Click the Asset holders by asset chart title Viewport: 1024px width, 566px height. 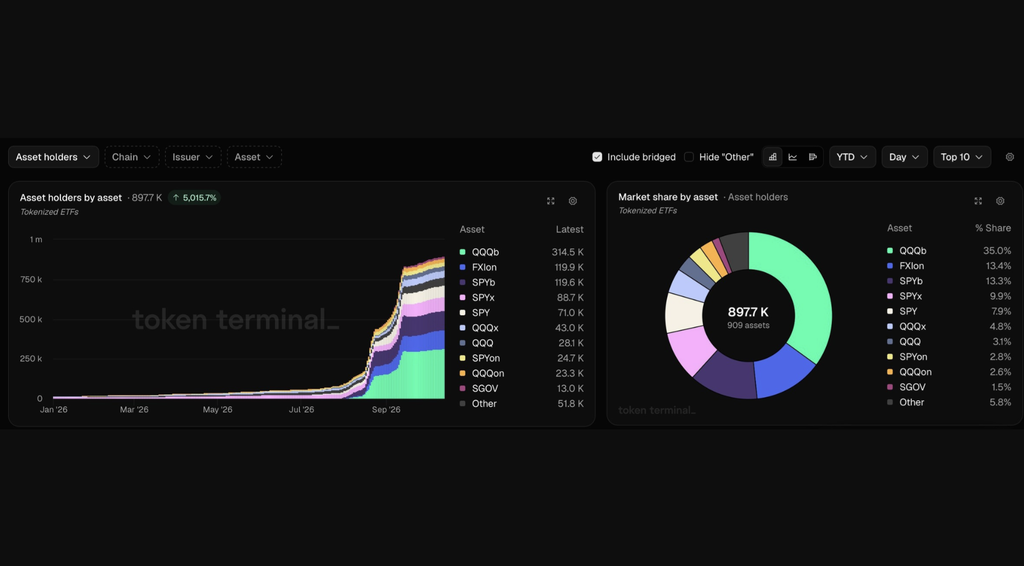coord(71,198)
